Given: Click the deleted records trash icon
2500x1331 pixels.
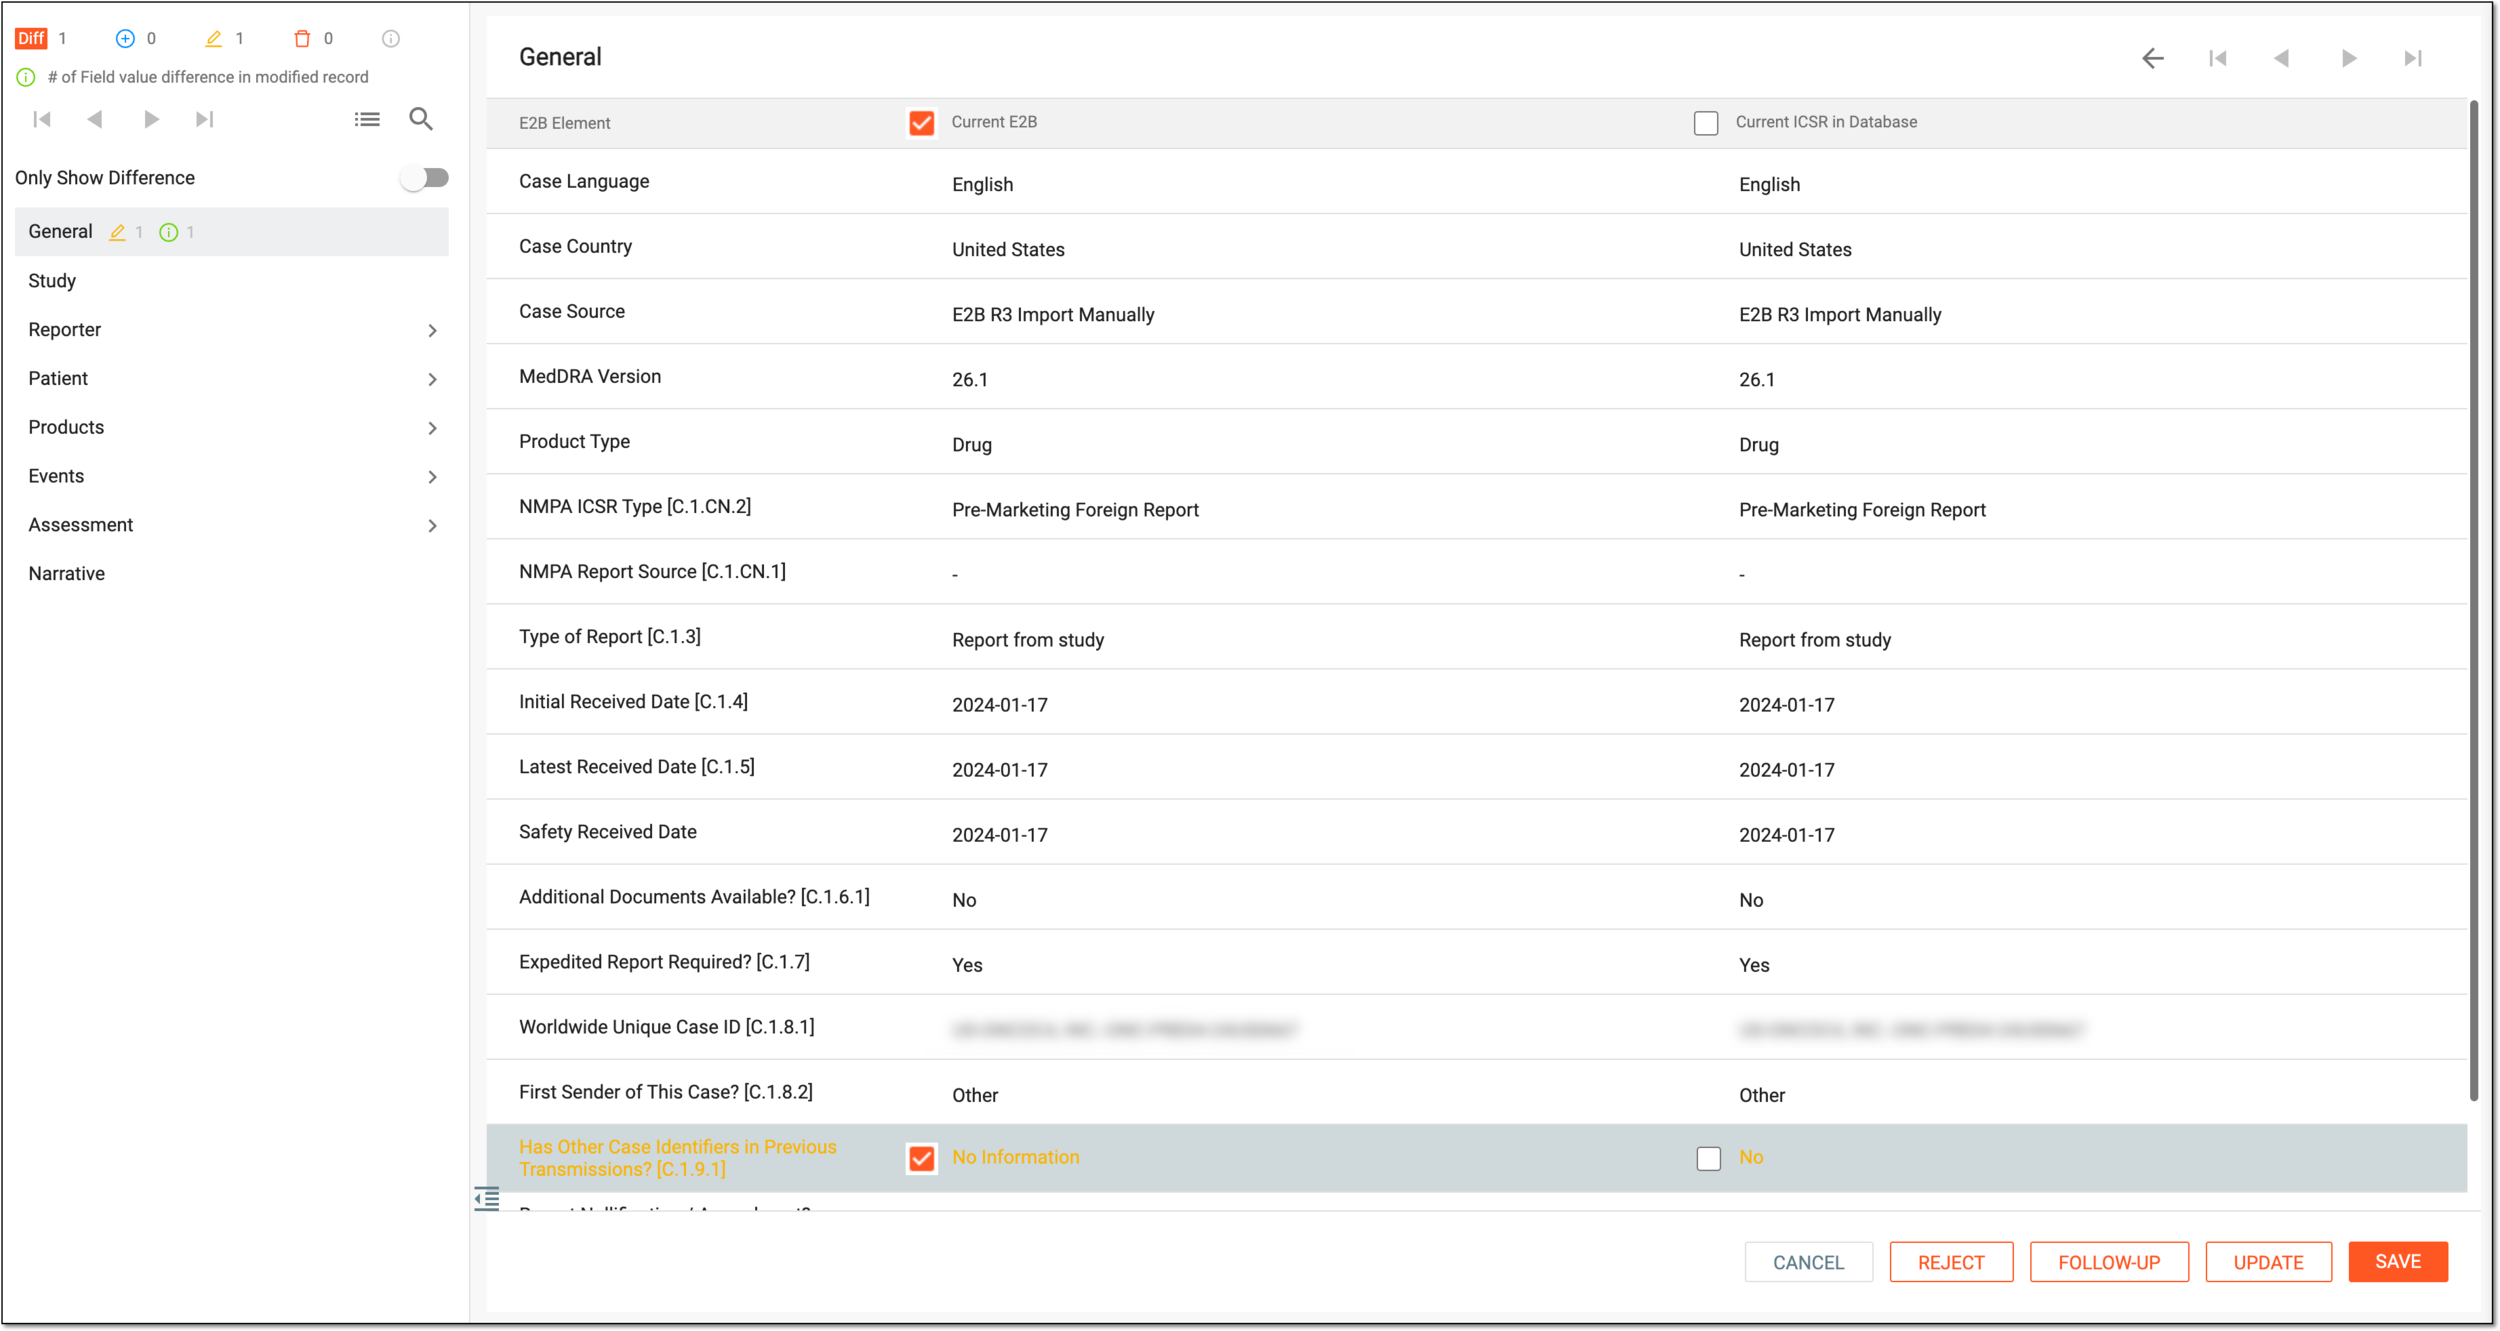Looking at the screenshot, I should [302, 38].
